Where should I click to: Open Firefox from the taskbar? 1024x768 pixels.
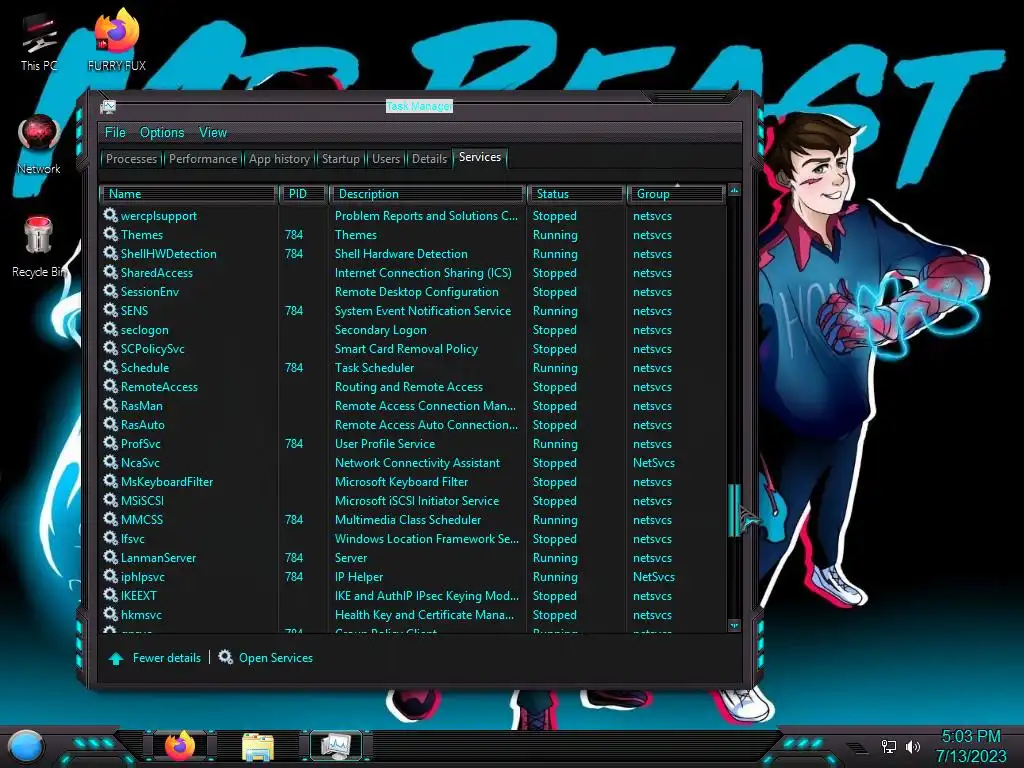tap(179, 745)
